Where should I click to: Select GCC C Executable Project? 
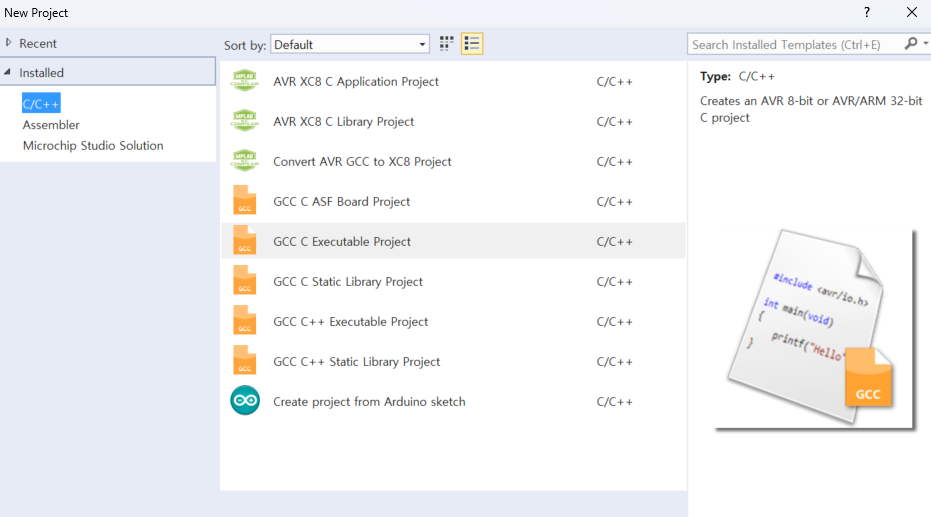point(453,241)
